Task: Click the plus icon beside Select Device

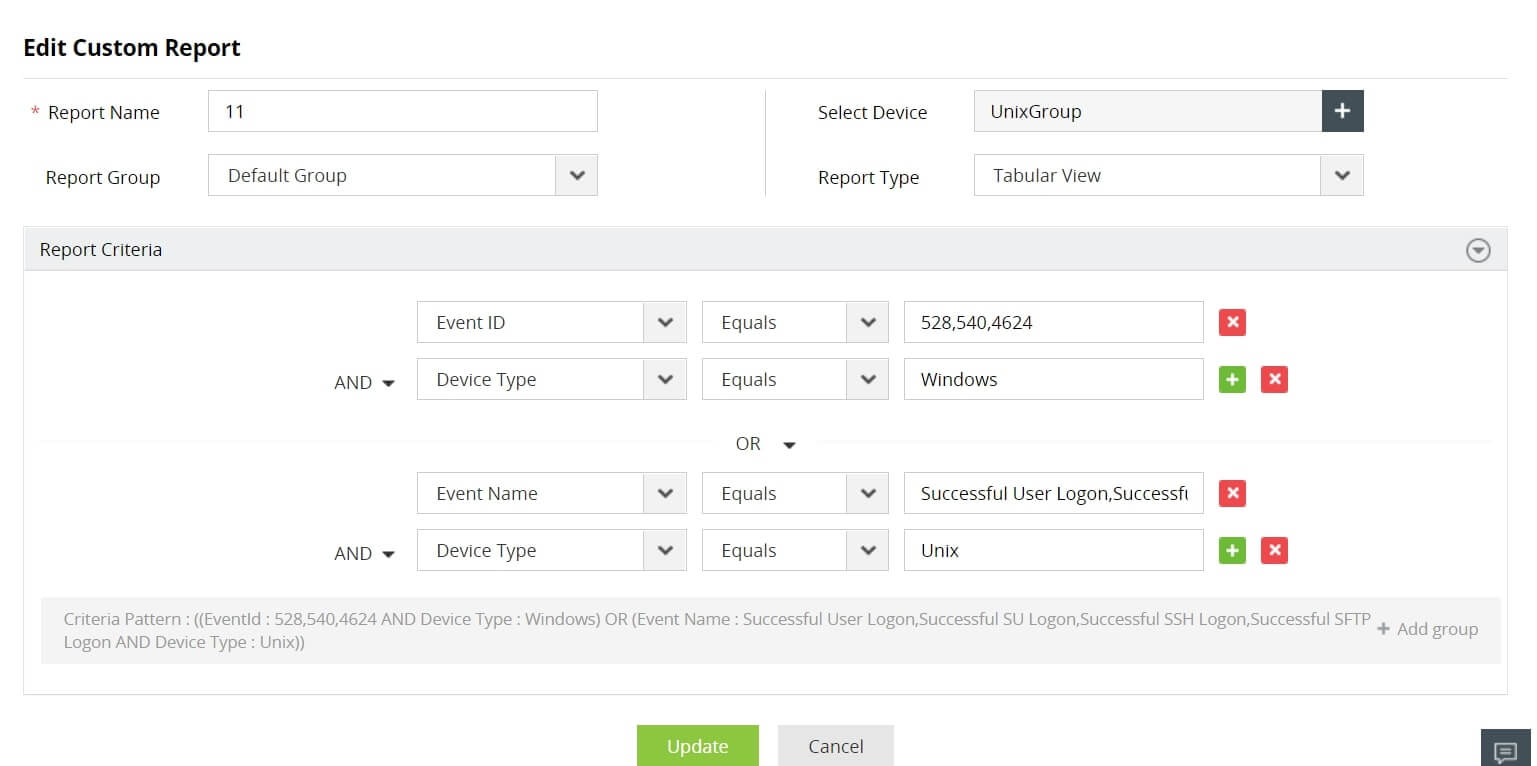Action: pos(1342,112)
